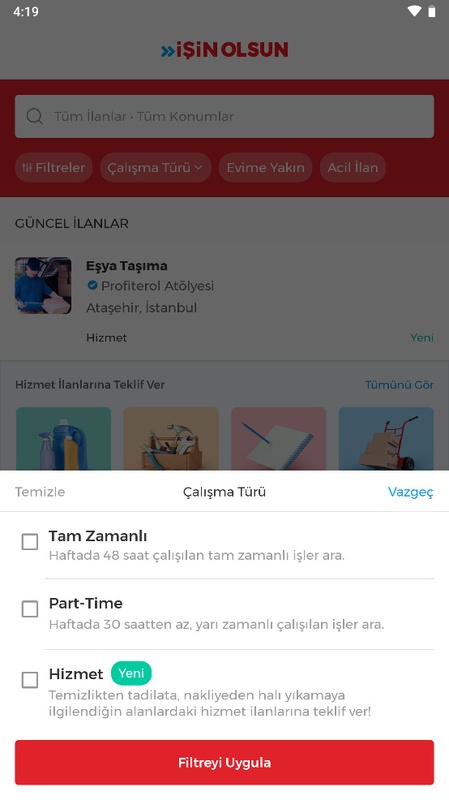Open the Tümünü Gör link

pyautogui.click(x=400, y=385)
